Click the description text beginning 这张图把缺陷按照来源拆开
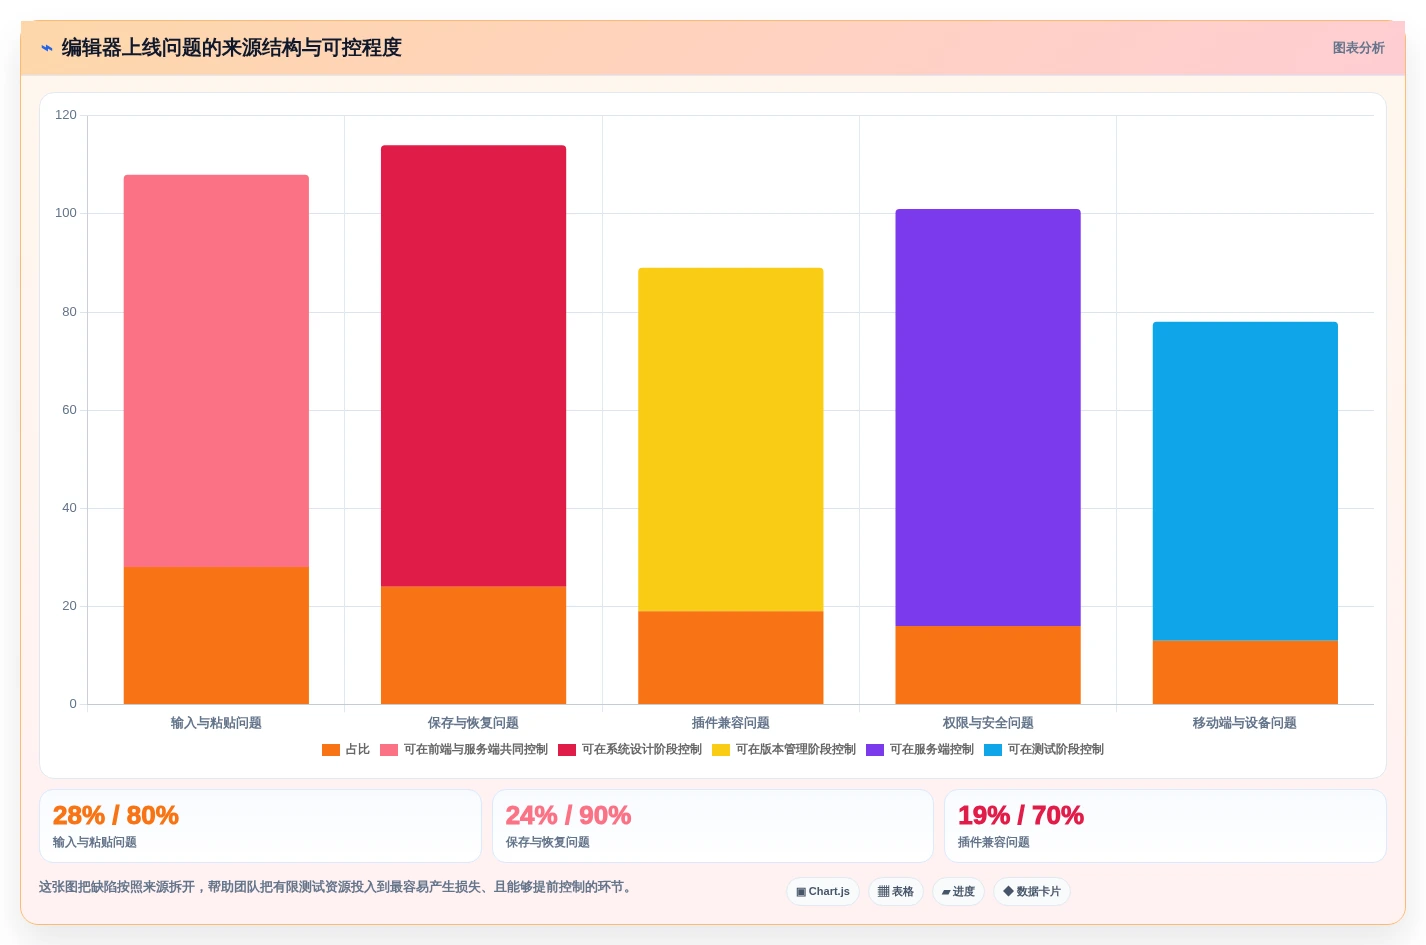Image resolution: width=1426 pixels, height=945 pixels. tap(337, 887)
